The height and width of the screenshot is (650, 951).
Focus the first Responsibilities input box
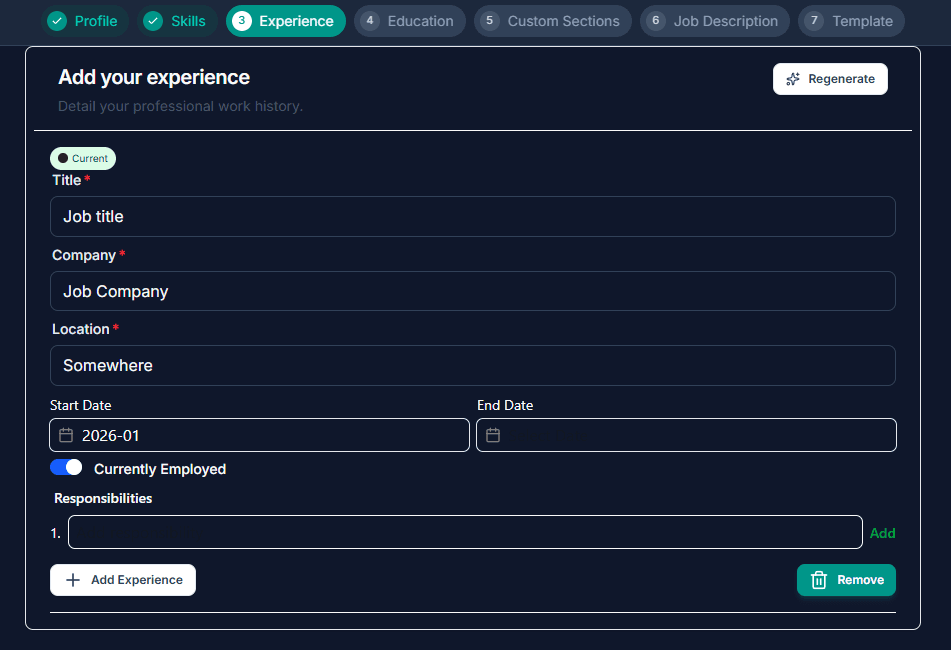[465, 532]
